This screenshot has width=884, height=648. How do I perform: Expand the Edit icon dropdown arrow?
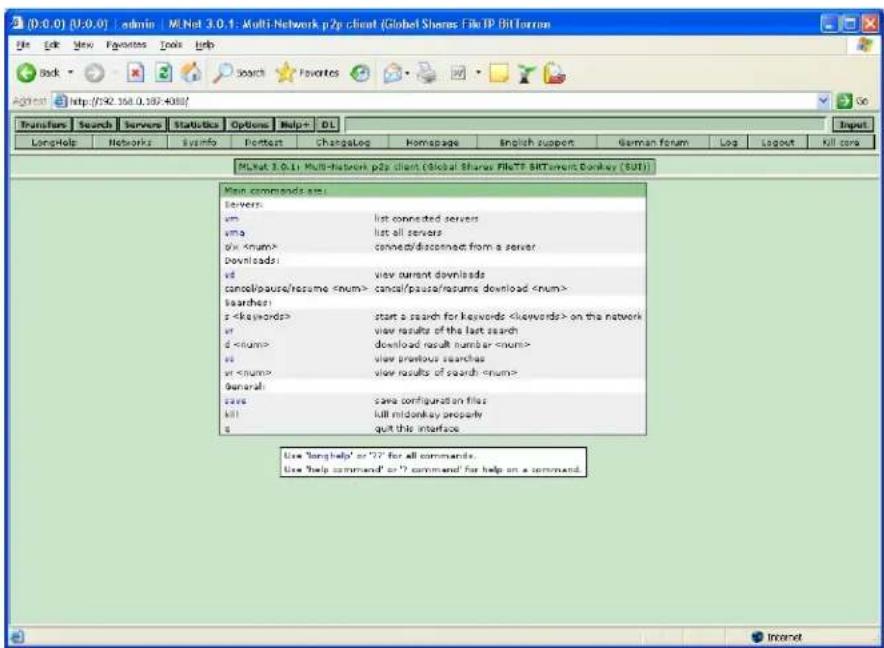478,73
